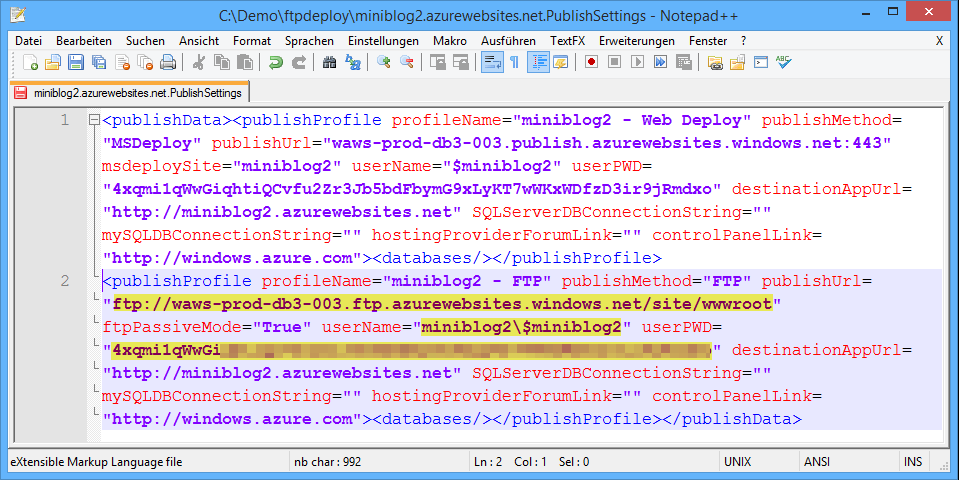
Task: Click the New file toolbar icon
Action: tap(29, 63)
